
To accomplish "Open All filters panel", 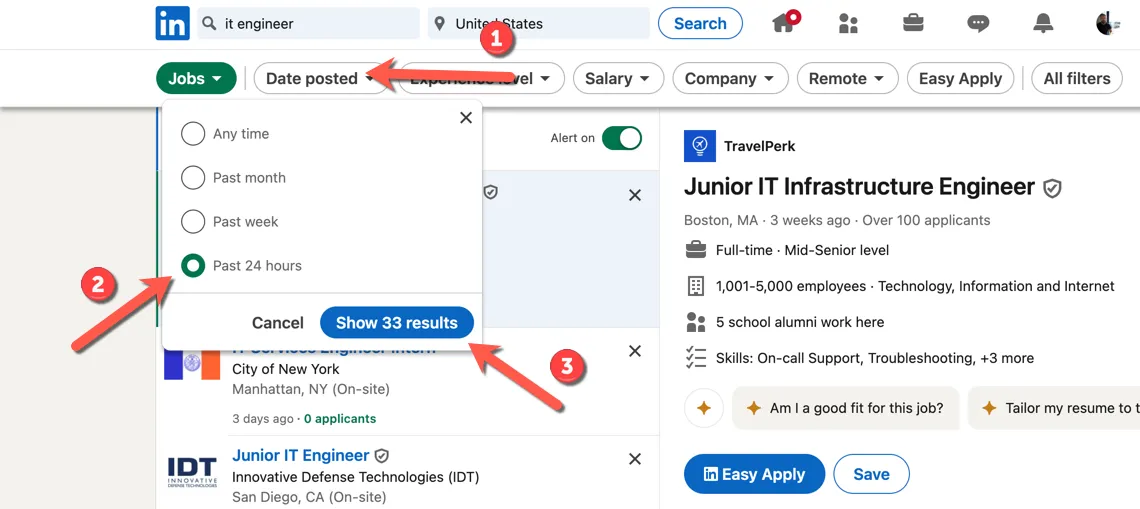I will point(1077,79).
